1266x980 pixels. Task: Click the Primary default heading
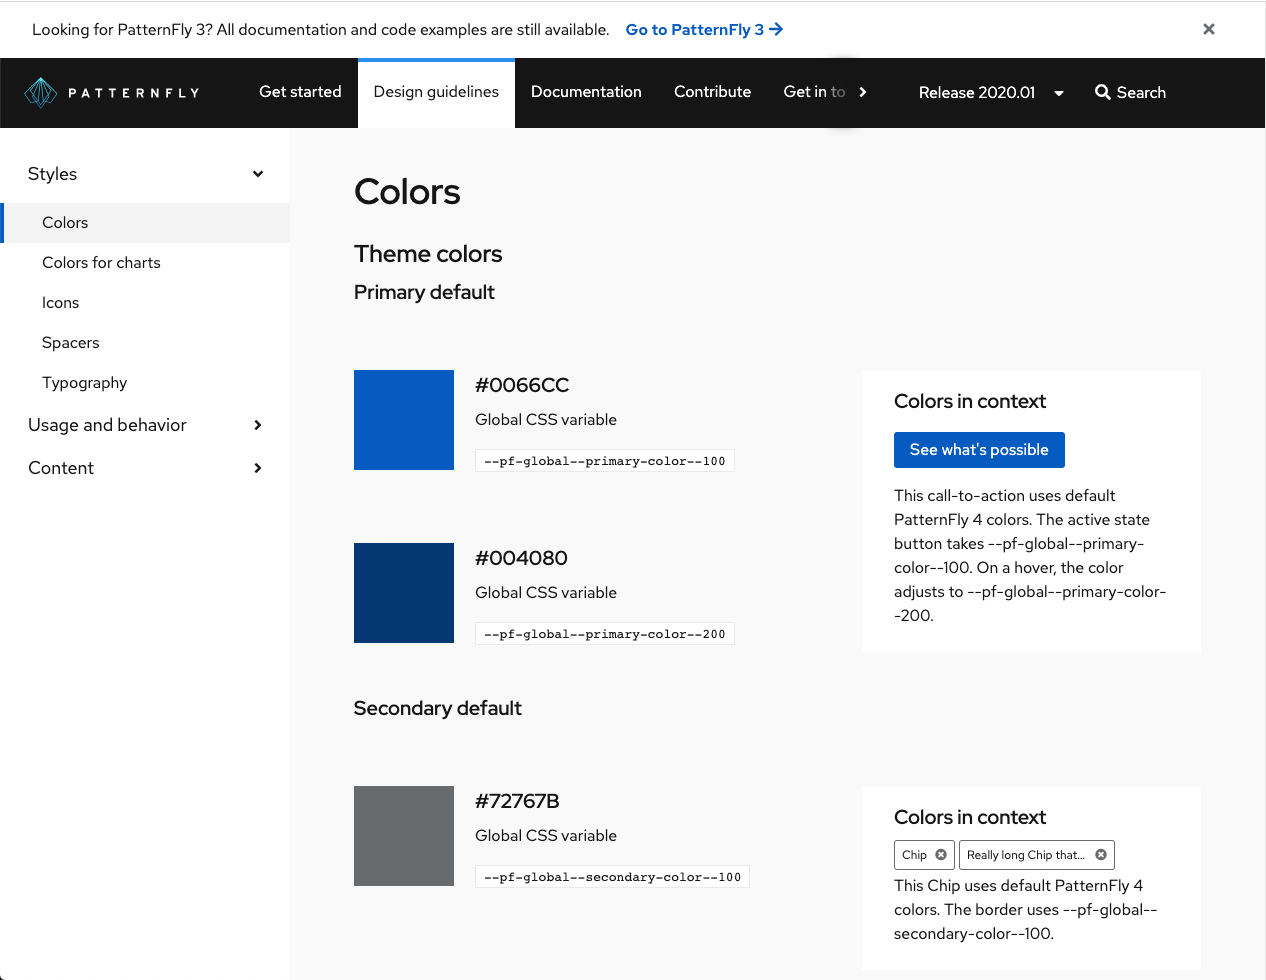(424, 292)
